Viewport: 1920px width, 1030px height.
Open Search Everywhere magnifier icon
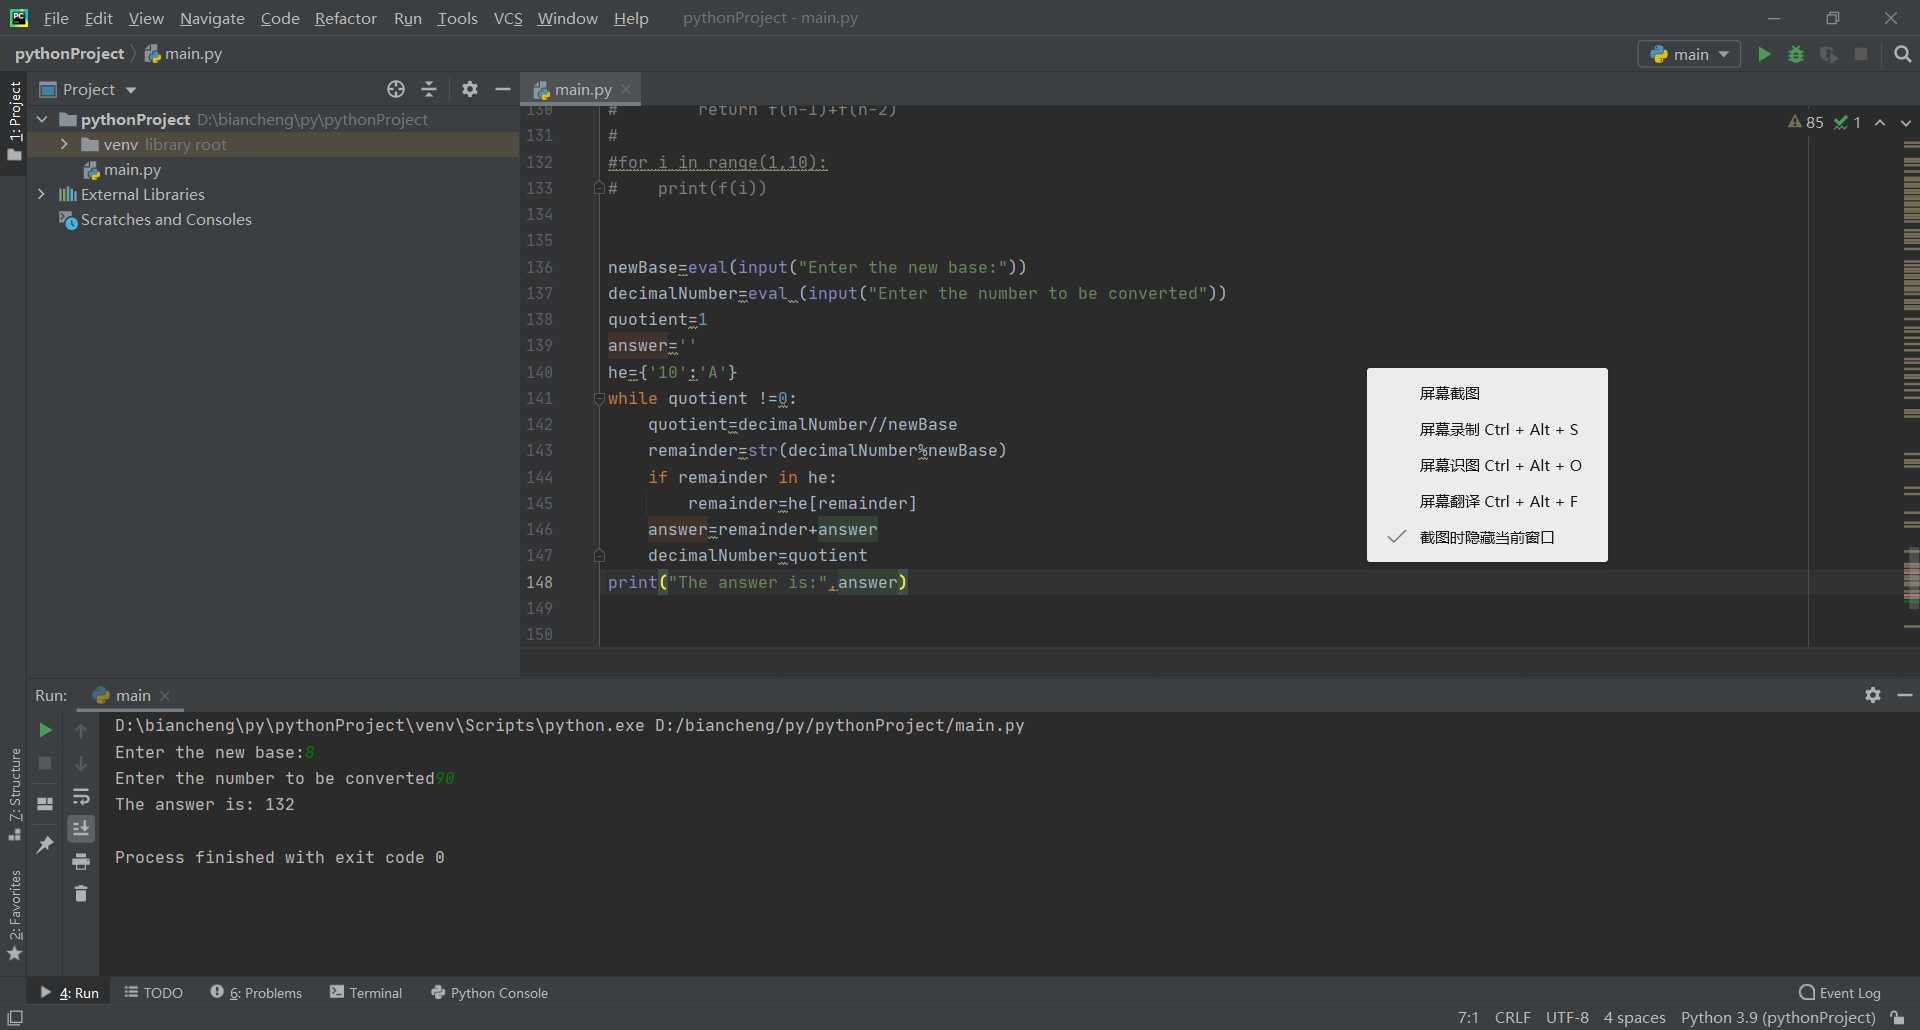coord(1902,54)
